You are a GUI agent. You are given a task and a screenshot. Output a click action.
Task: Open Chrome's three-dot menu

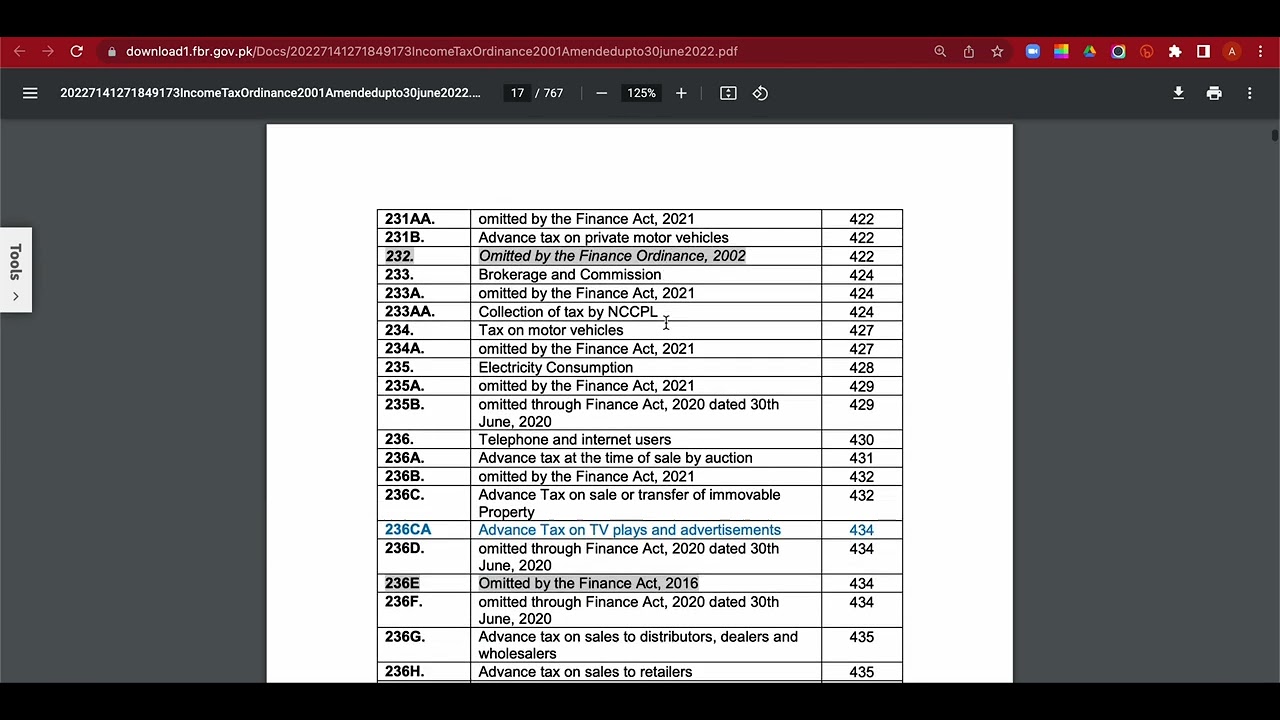pos(1260,51)
